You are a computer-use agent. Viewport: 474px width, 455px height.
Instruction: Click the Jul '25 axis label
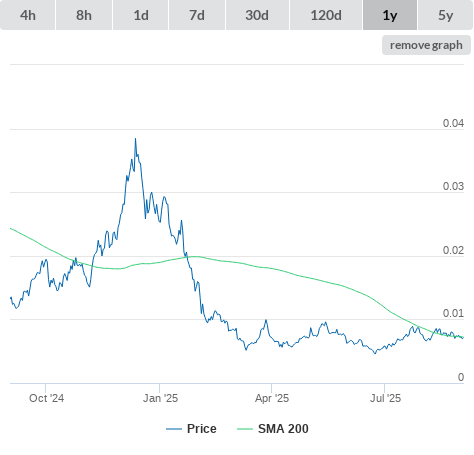point(385,398)
